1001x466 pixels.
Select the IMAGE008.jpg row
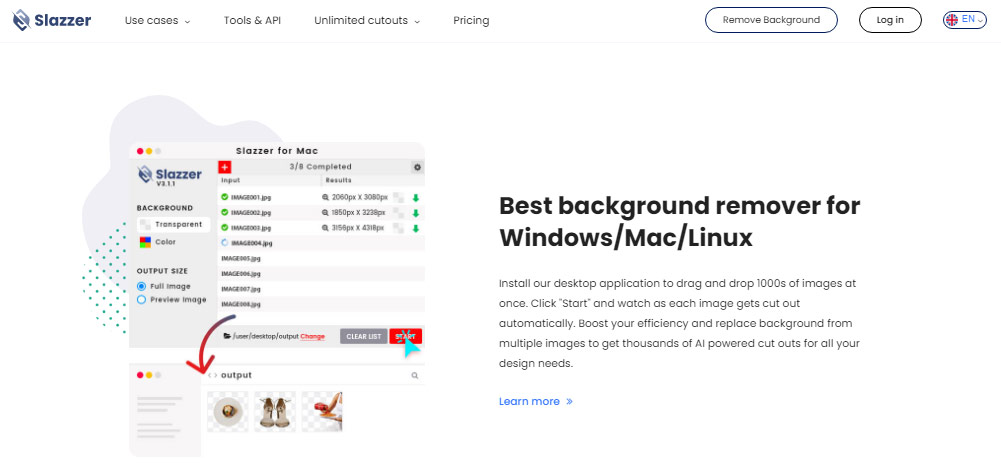pos(321,304)
